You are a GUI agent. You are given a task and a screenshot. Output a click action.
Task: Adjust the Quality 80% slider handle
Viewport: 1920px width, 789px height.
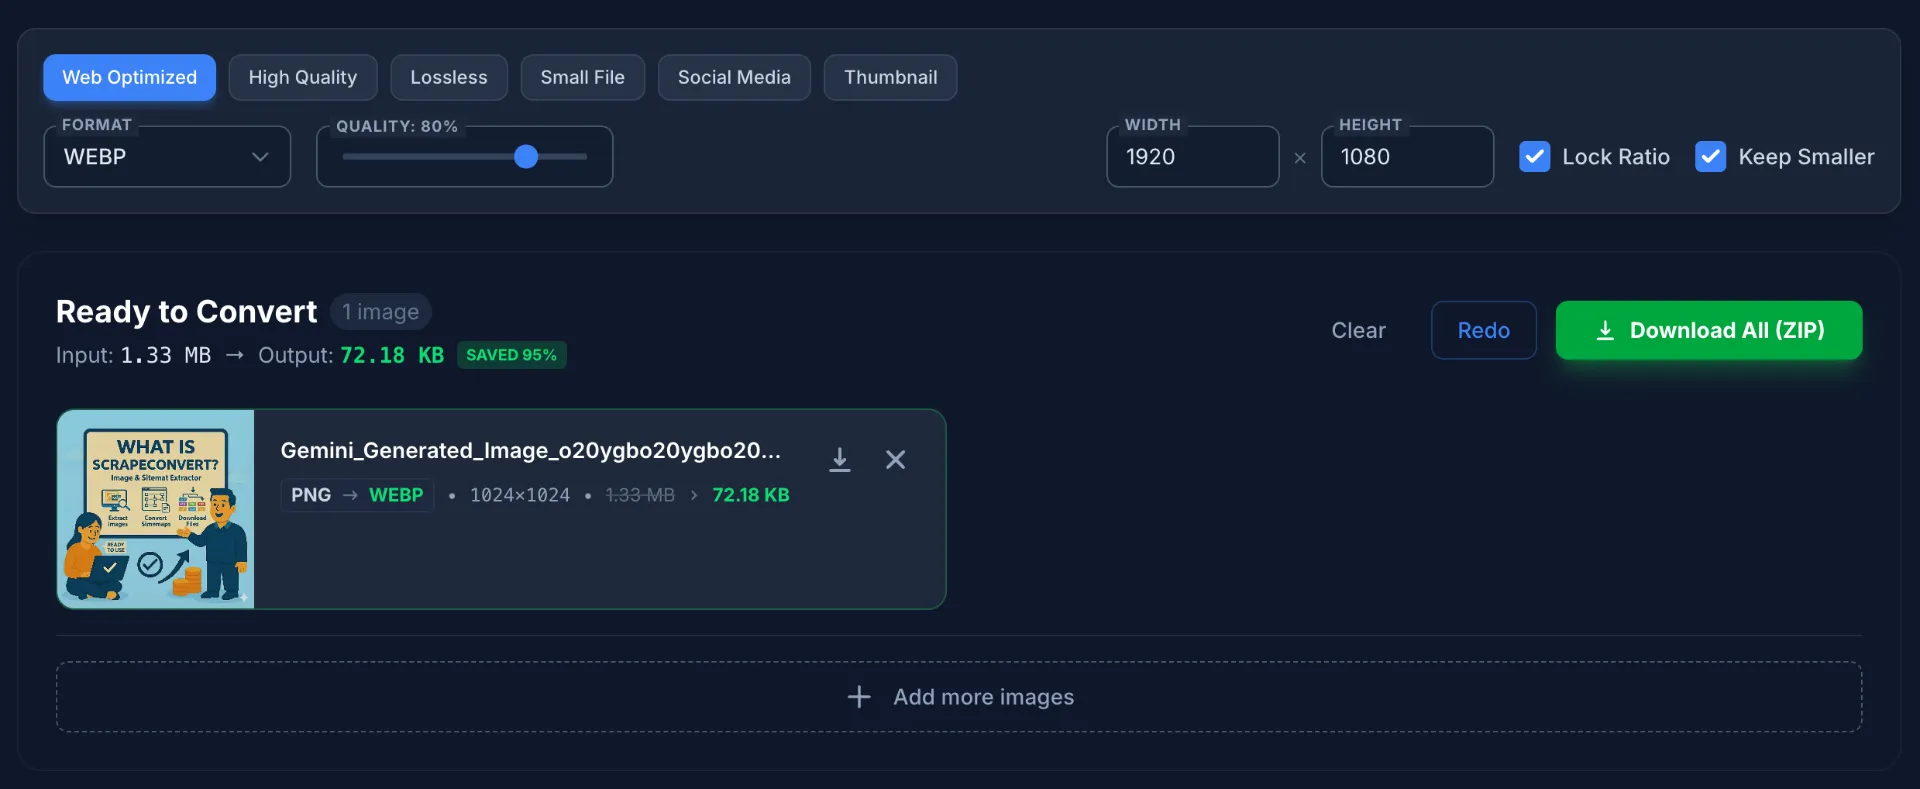point(526,157)
